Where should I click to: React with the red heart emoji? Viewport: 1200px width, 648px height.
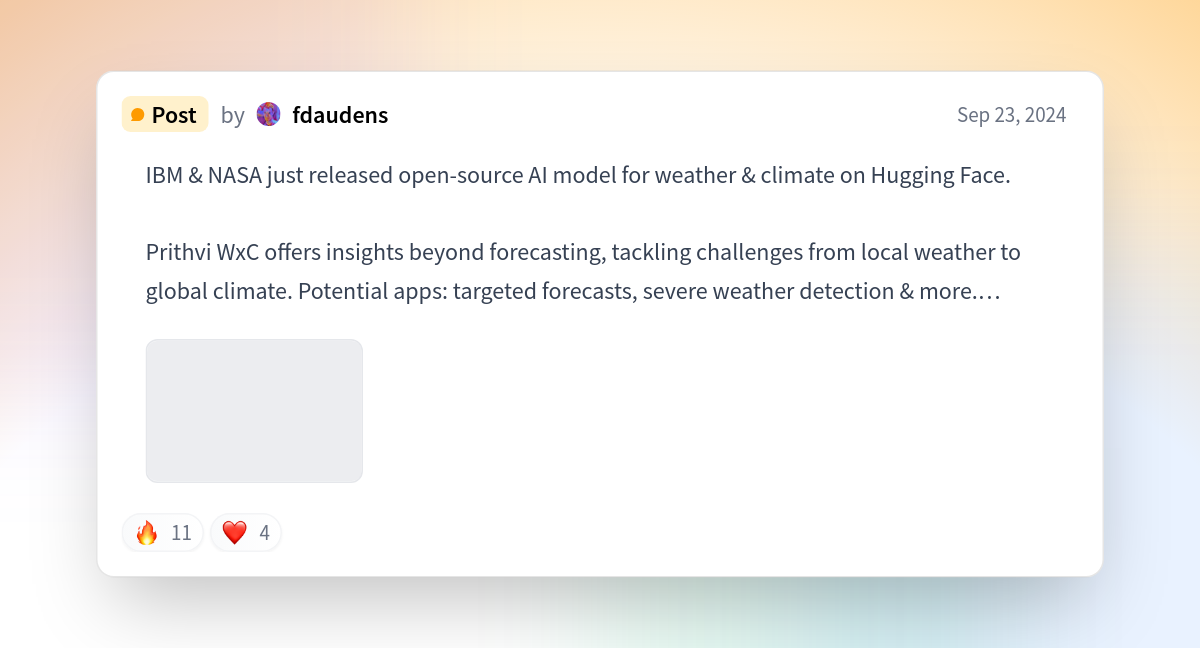coord(234,533)
